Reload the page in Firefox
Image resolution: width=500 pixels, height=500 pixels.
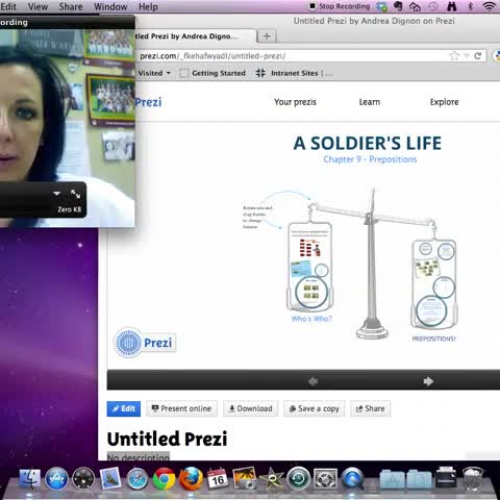point(478,56)
